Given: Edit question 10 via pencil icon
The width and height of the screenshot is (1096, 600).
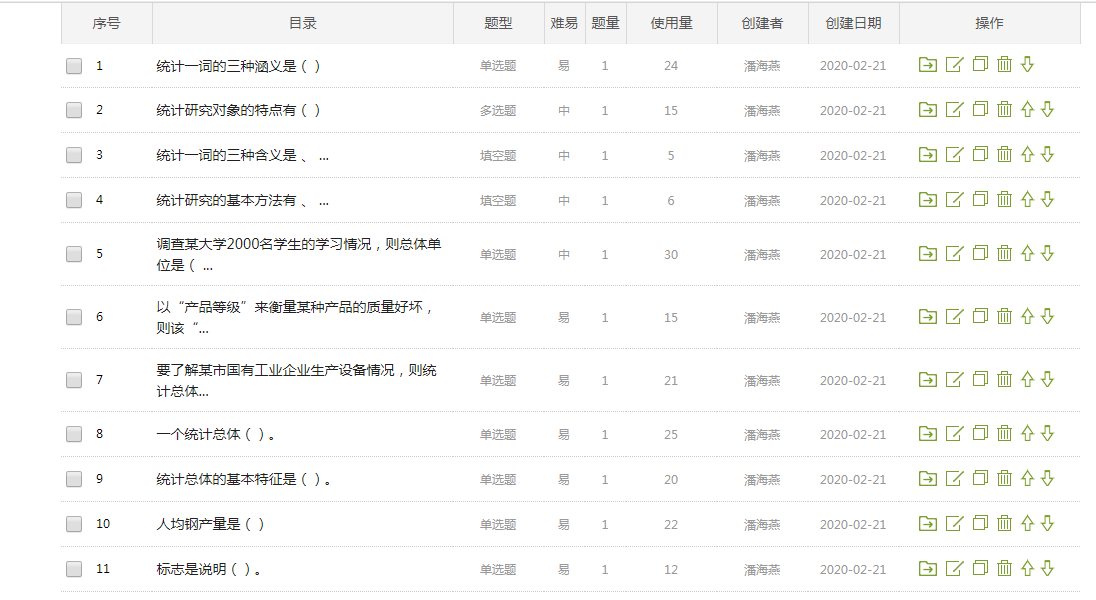Looking at the screenshot, I should coord(954,524).
